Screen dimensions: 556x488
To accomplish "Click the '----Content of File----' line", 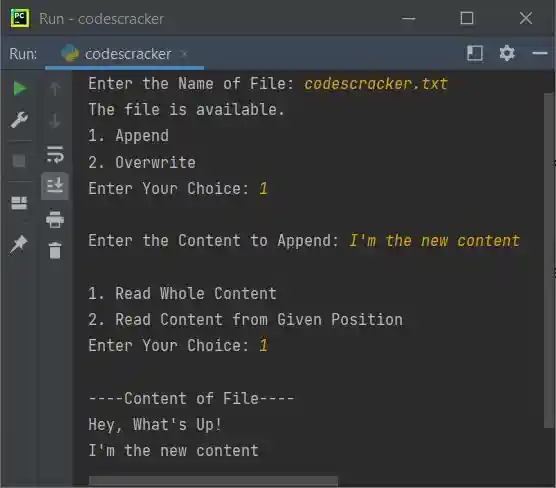I will (x=191, y=399).
